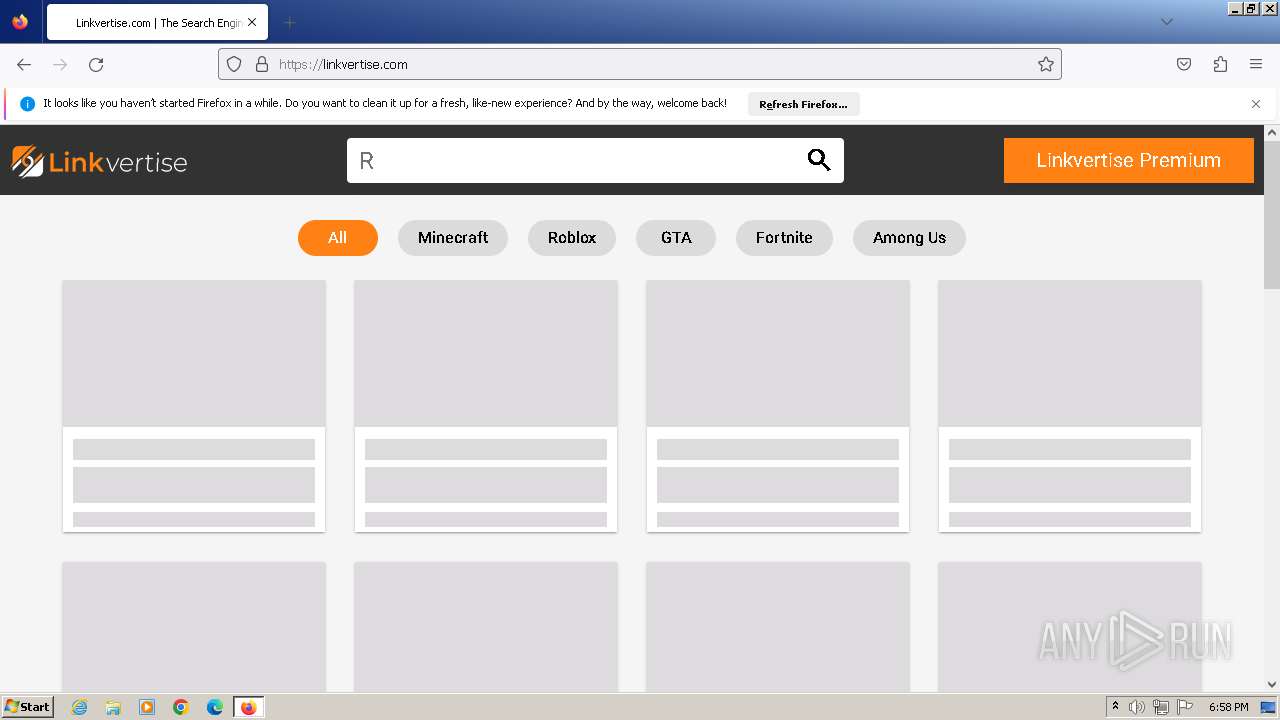Dismiss the Firefox refresh notification bar
This screenshot has height=720, width=1280.
[1256, 104]
